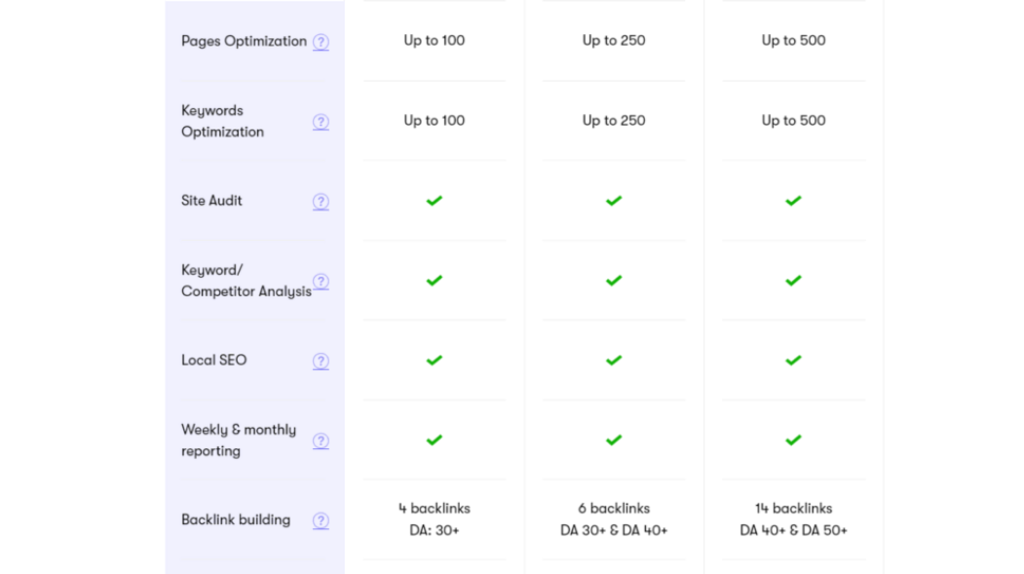This screenshot has width=1024, height=574.
Task: Click the Site Audit row label
Action: pos(212,201)
